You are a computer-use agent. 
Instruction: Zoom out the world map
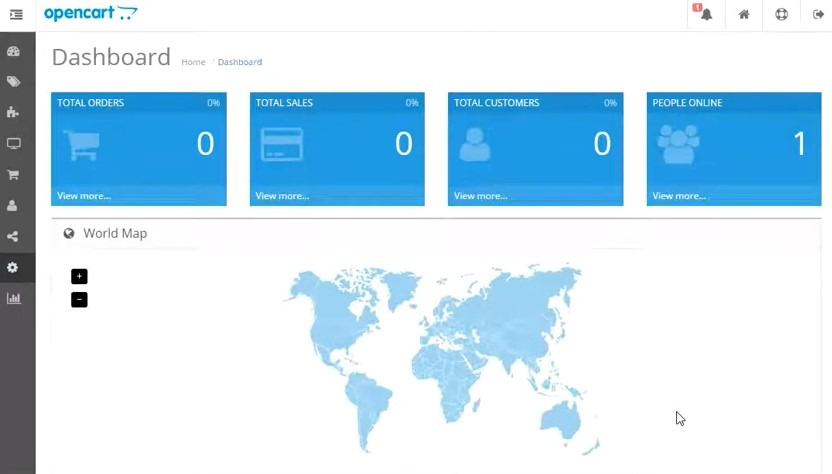pyautogui.click(x=79, y=299)
